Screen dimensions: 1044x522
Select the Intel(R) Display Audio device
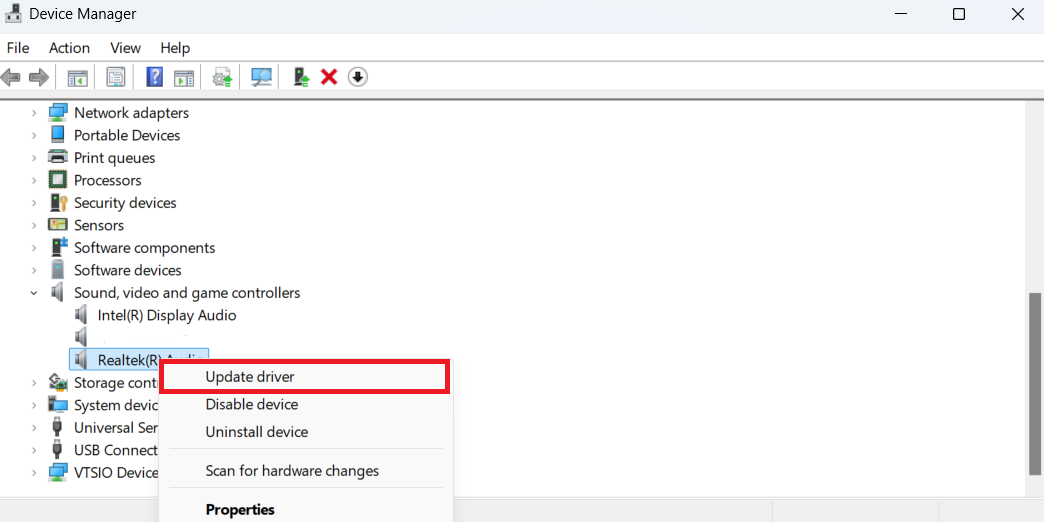click(x=166, y=315)
